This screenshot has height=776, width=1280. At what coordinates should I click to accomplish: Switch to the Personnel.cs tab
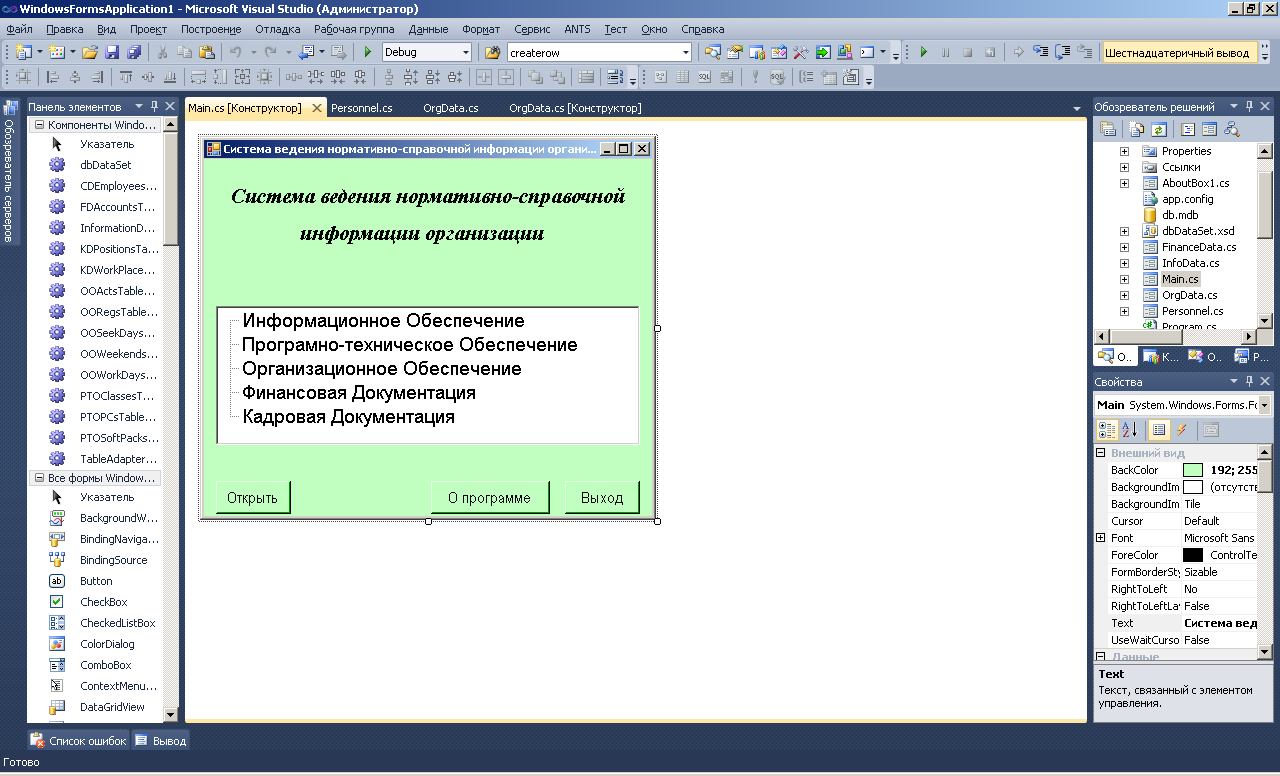361,108
